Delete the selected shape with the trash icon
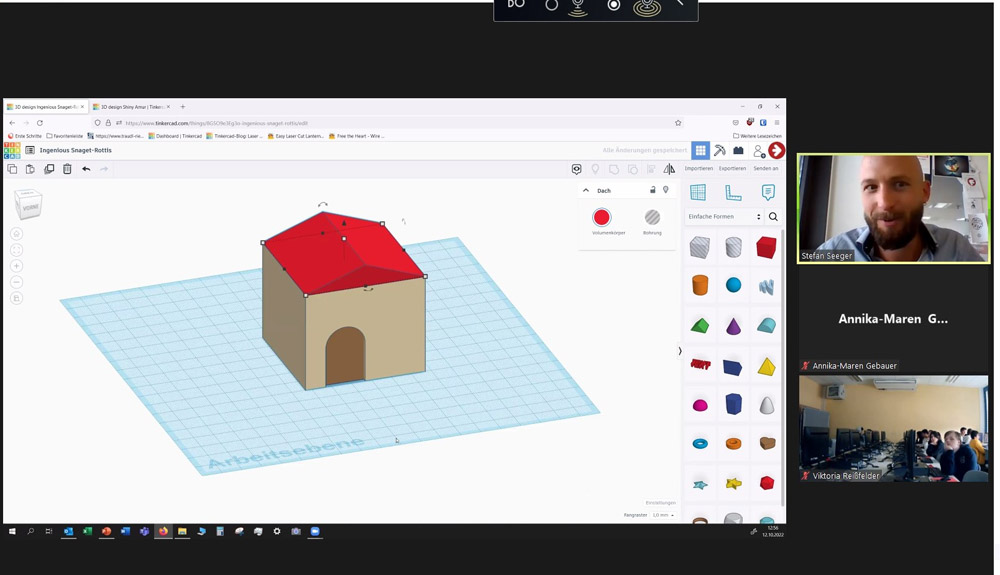1000x575 pixels. pos(67,169)
